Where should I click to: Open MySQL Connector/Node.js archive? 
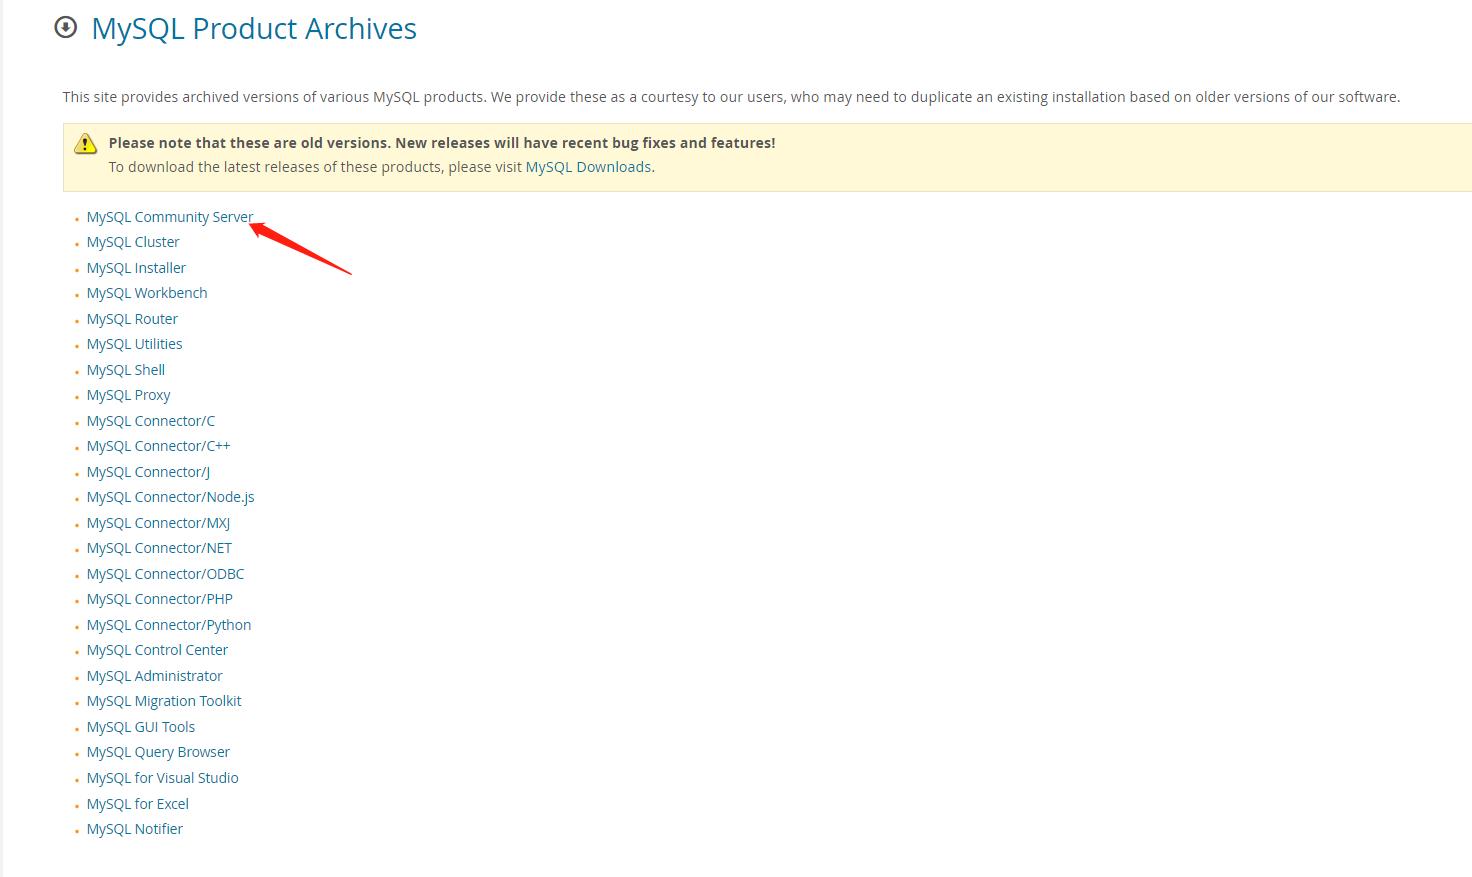171,497
